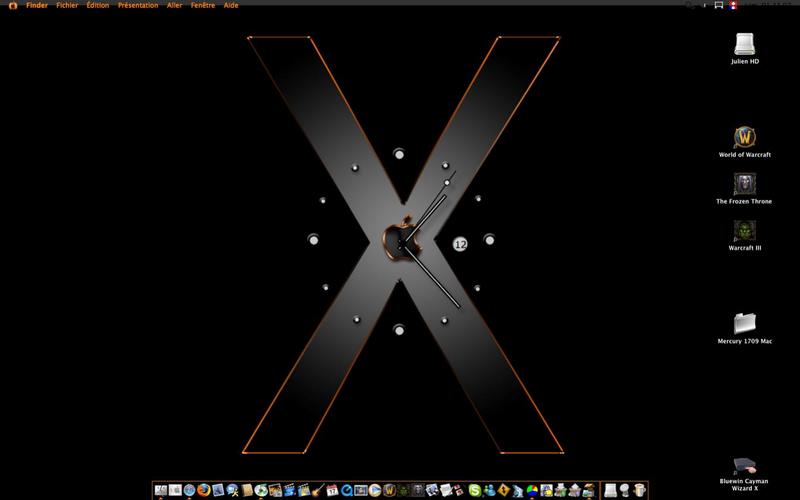
Task: Open GarageBand guitar icon in Dock
Action: [316, 490]
